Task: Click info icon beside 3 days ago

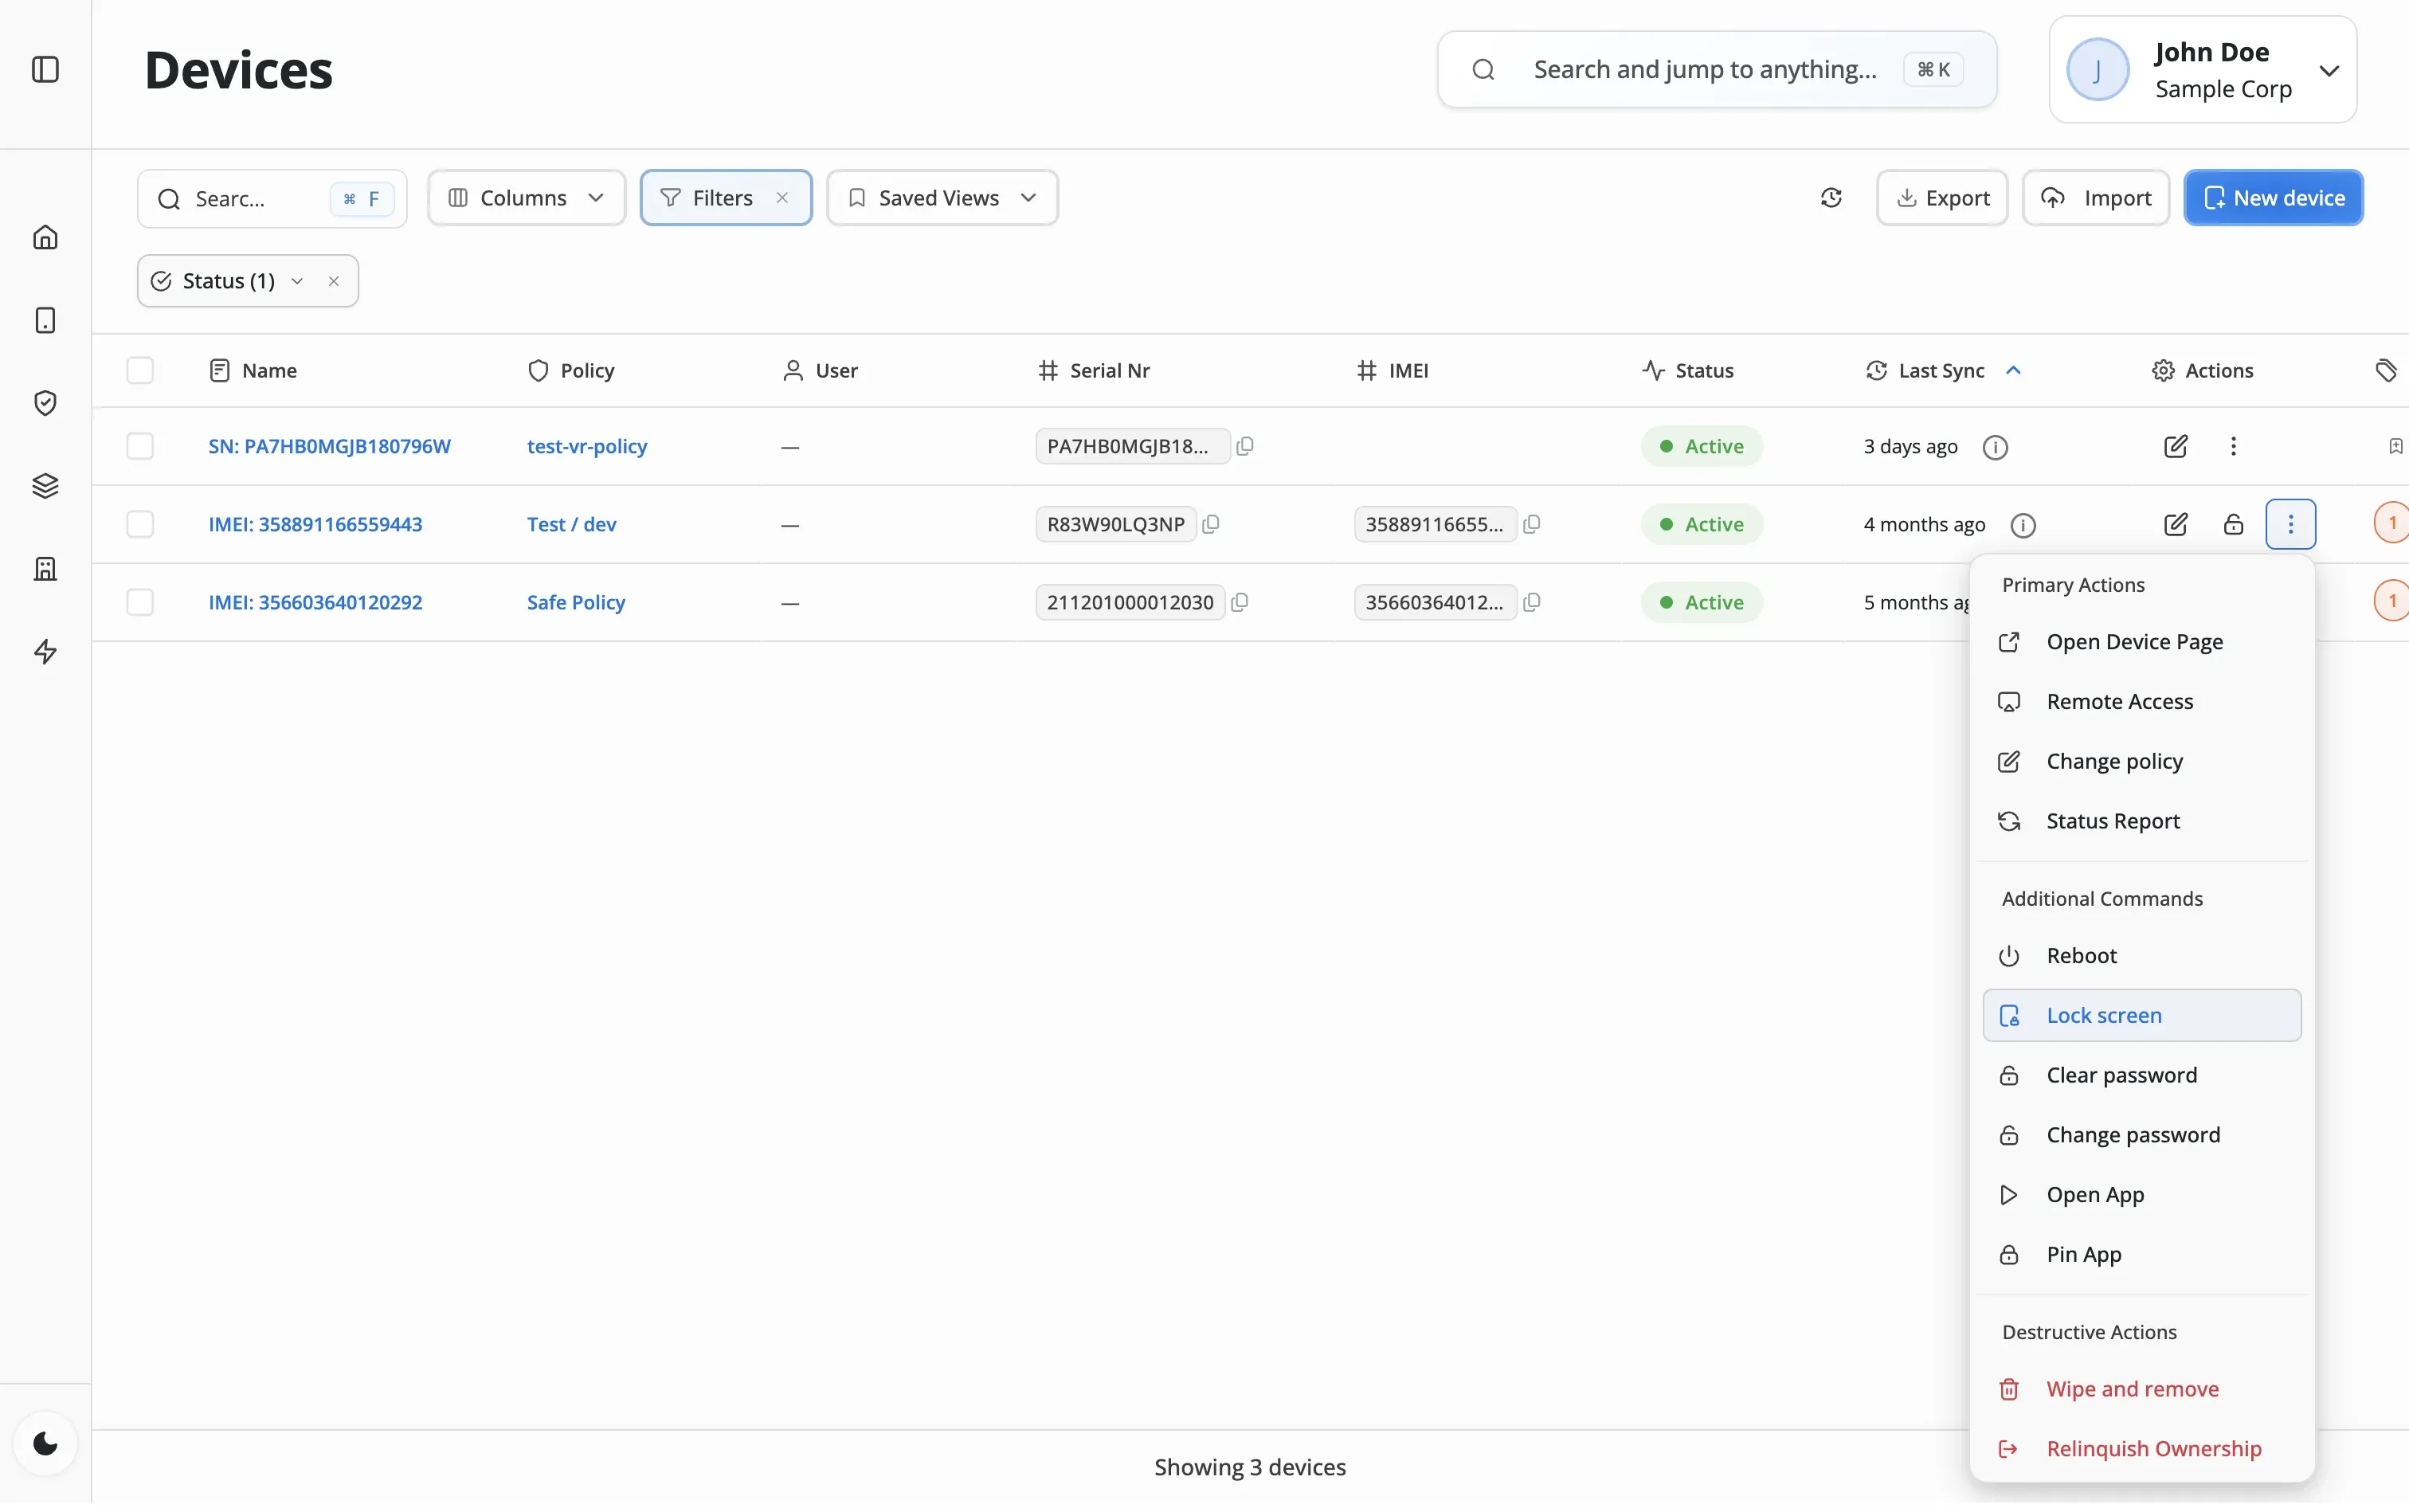Action: pyautogui.click(x=1994, y=447)
